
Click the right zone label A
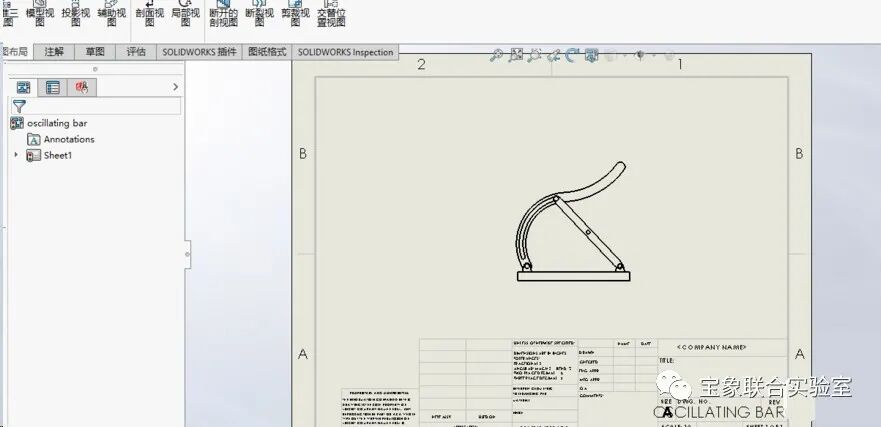(800, 354)
